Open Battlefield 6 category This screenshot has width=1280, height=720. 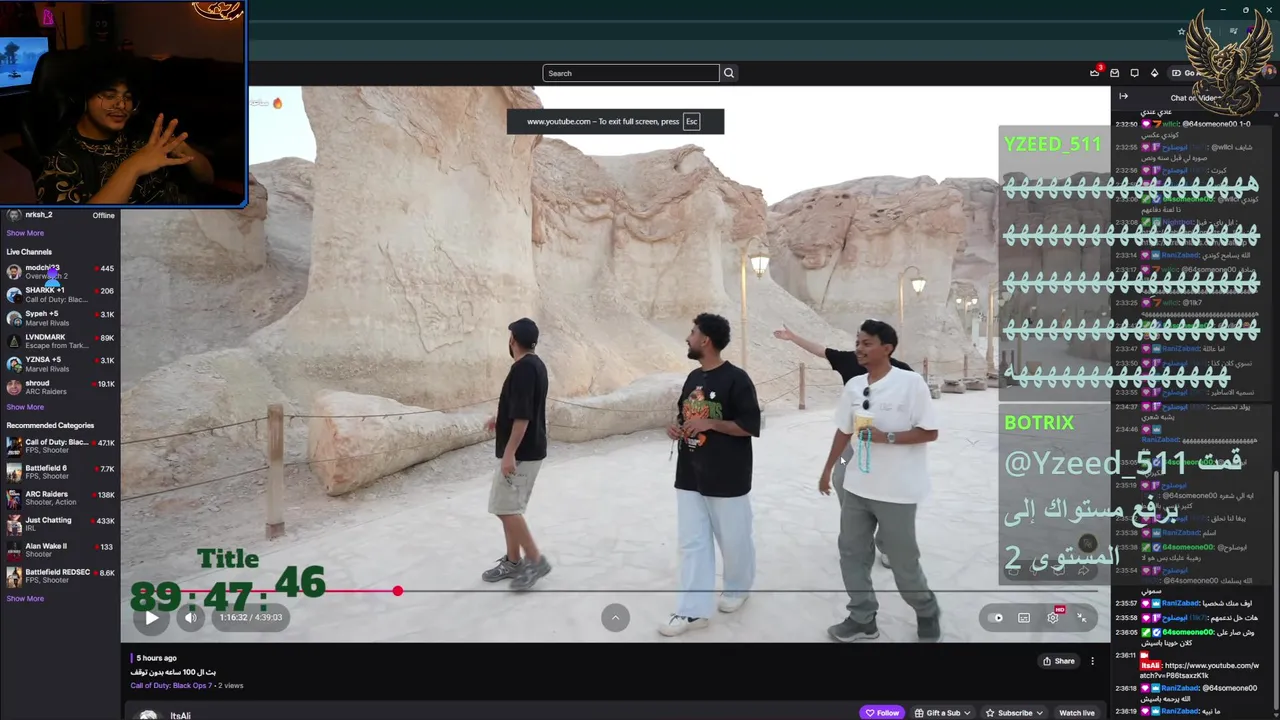60,472
